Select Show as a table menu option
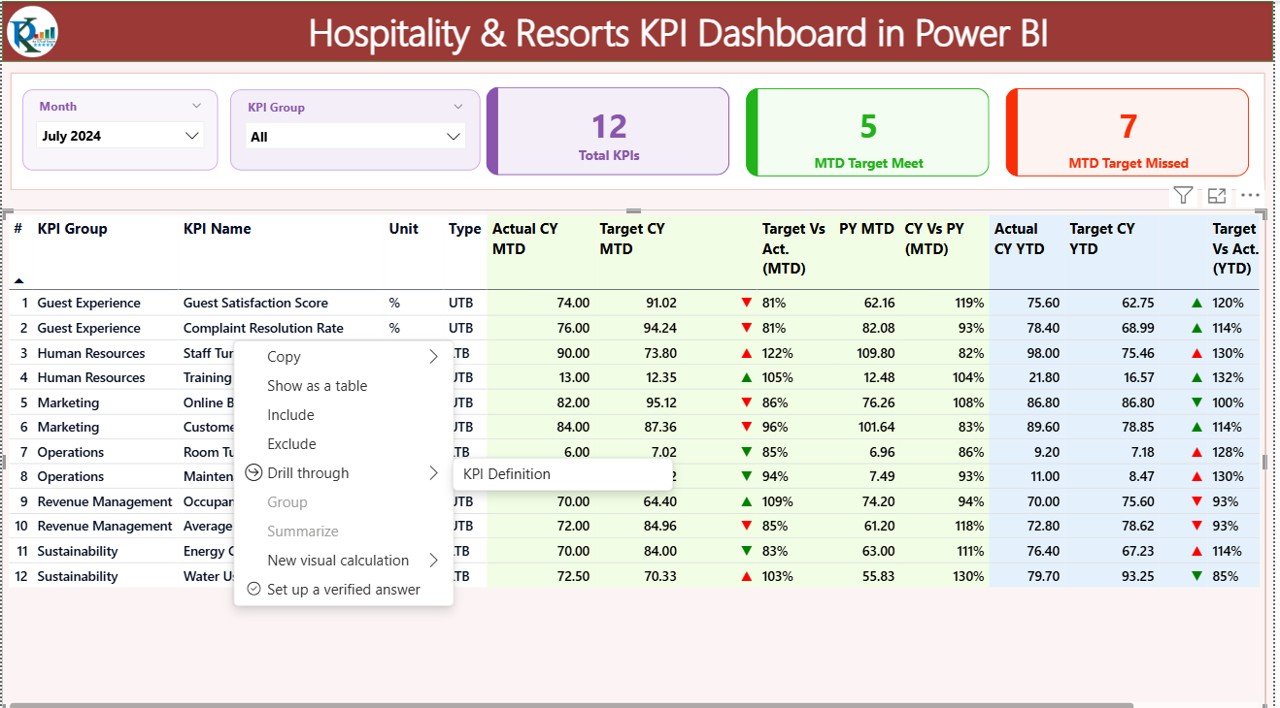The width and height of the screenshot is (1280, 708). click(317, 386)
